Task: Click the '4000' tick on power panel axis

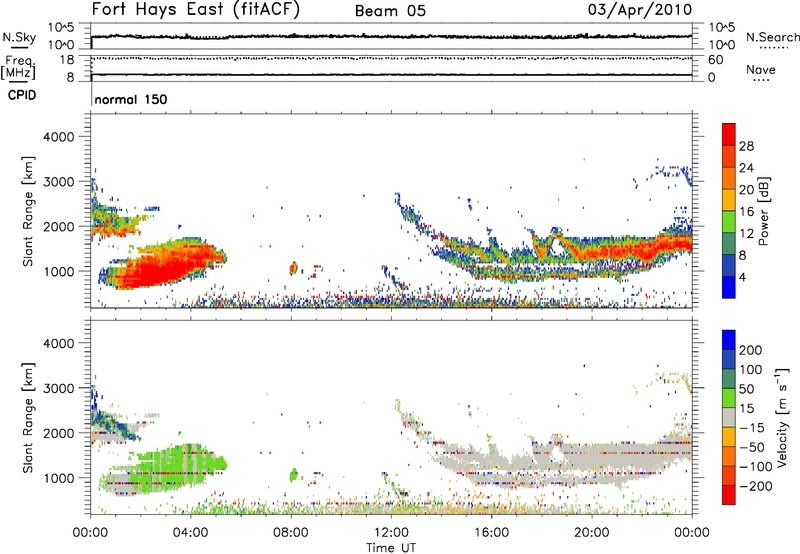Action: (x=58, y=137)
